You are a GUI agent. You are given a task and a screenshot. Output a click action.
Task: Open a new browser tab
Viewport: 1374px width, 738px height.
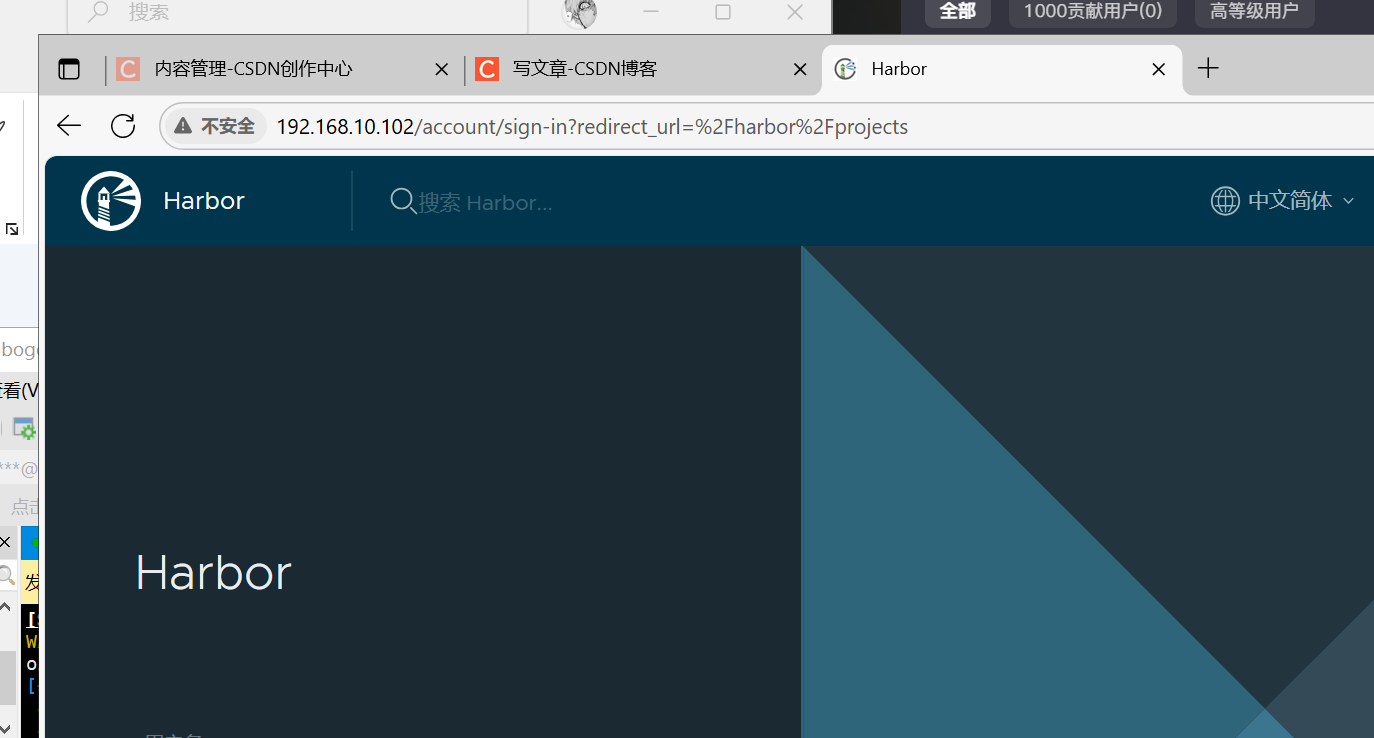click(1208, 68)
